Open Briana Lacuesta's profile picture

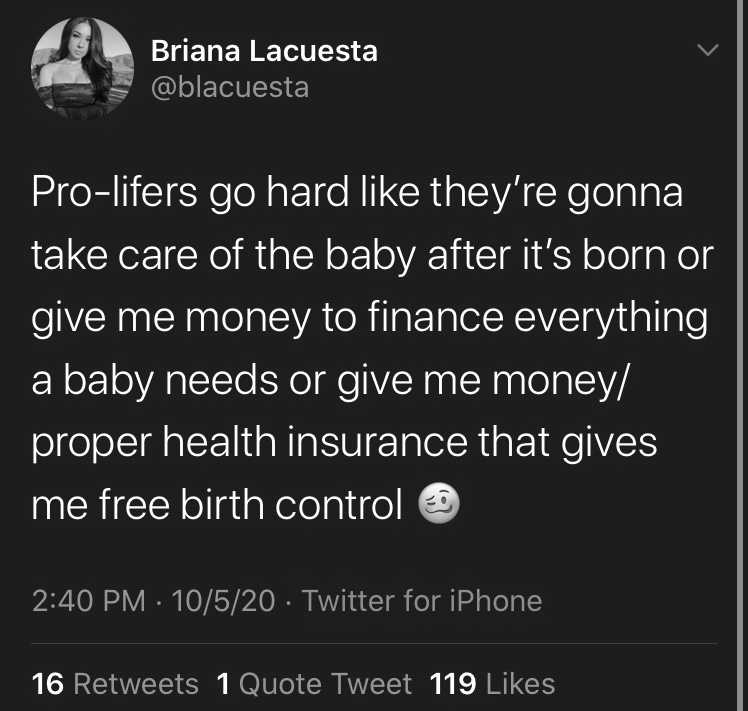[82, 68]
